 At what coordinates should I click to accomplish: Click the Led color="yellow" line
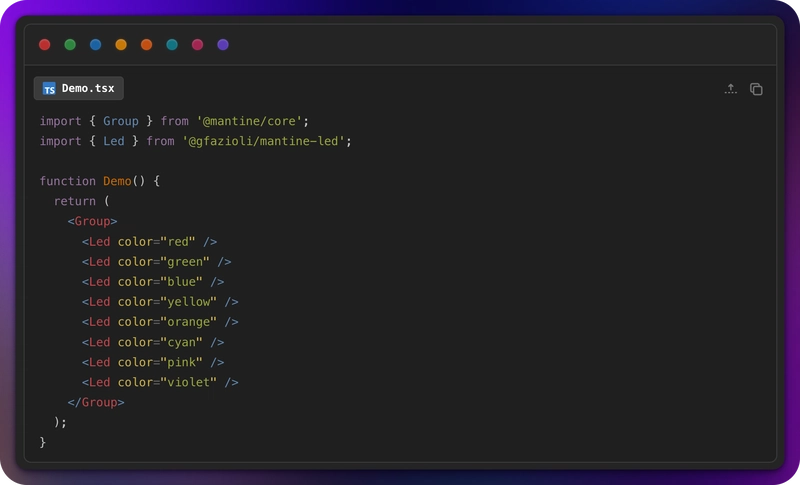click(160, 302)
